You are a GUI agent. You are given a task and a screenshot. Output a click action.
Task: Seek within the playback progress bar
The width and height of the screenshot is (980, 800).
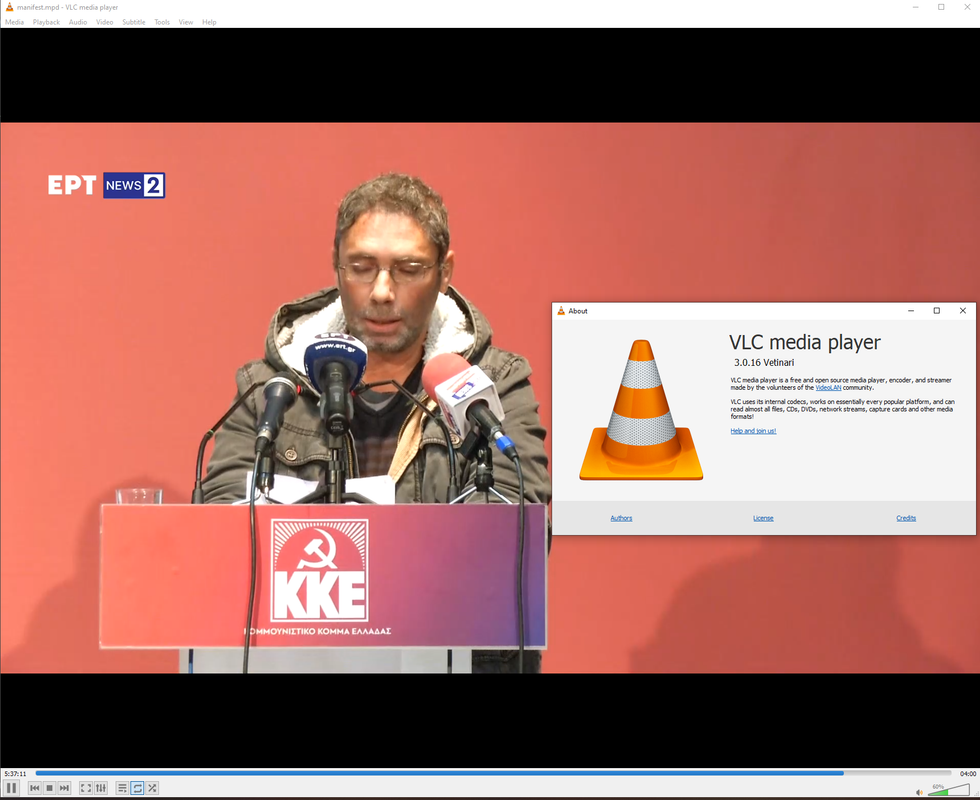(492, 773)
